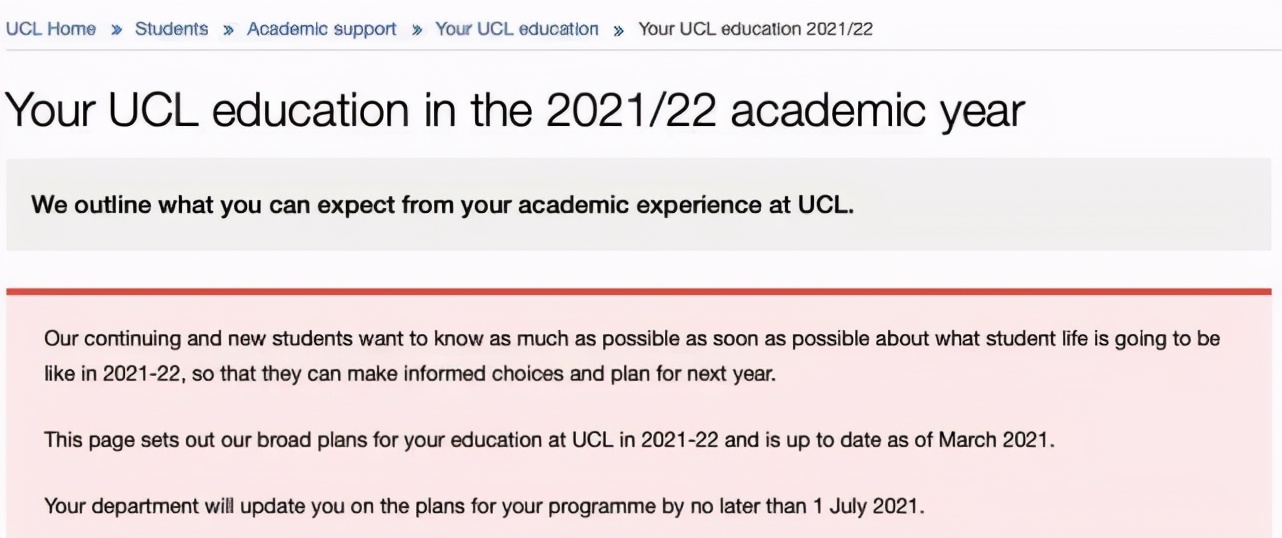Viewport: 1282px width, 538px height.
Task: Click the sentence 'This page sets out our broad plans'
Action: [549, 441]
